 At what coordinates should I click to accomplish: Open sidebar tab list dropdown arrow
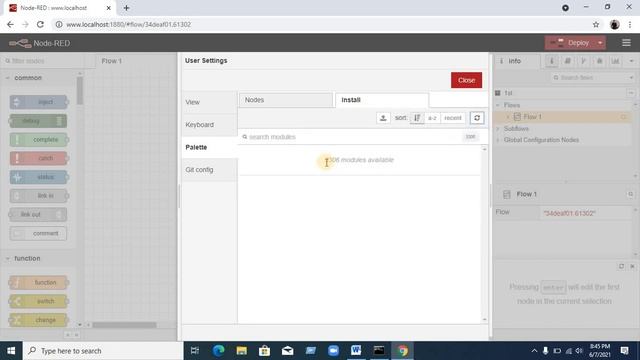(x=631, y=61)
